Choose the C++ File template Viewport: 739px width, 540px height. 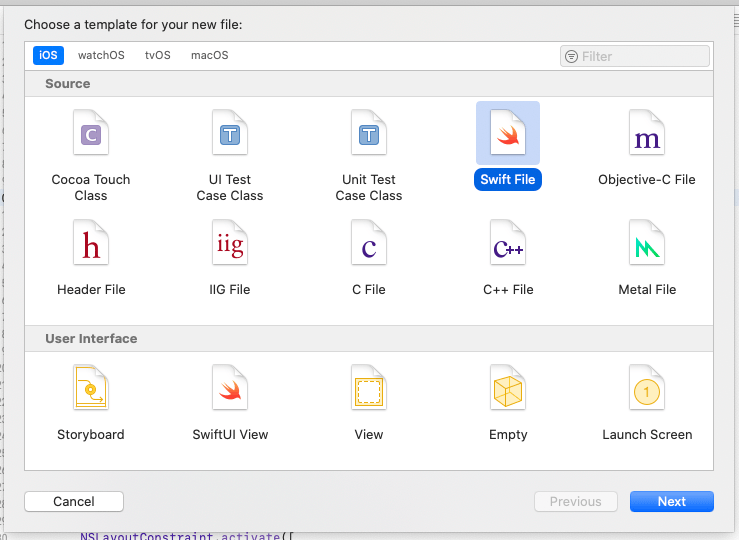(x=508, y=244)
